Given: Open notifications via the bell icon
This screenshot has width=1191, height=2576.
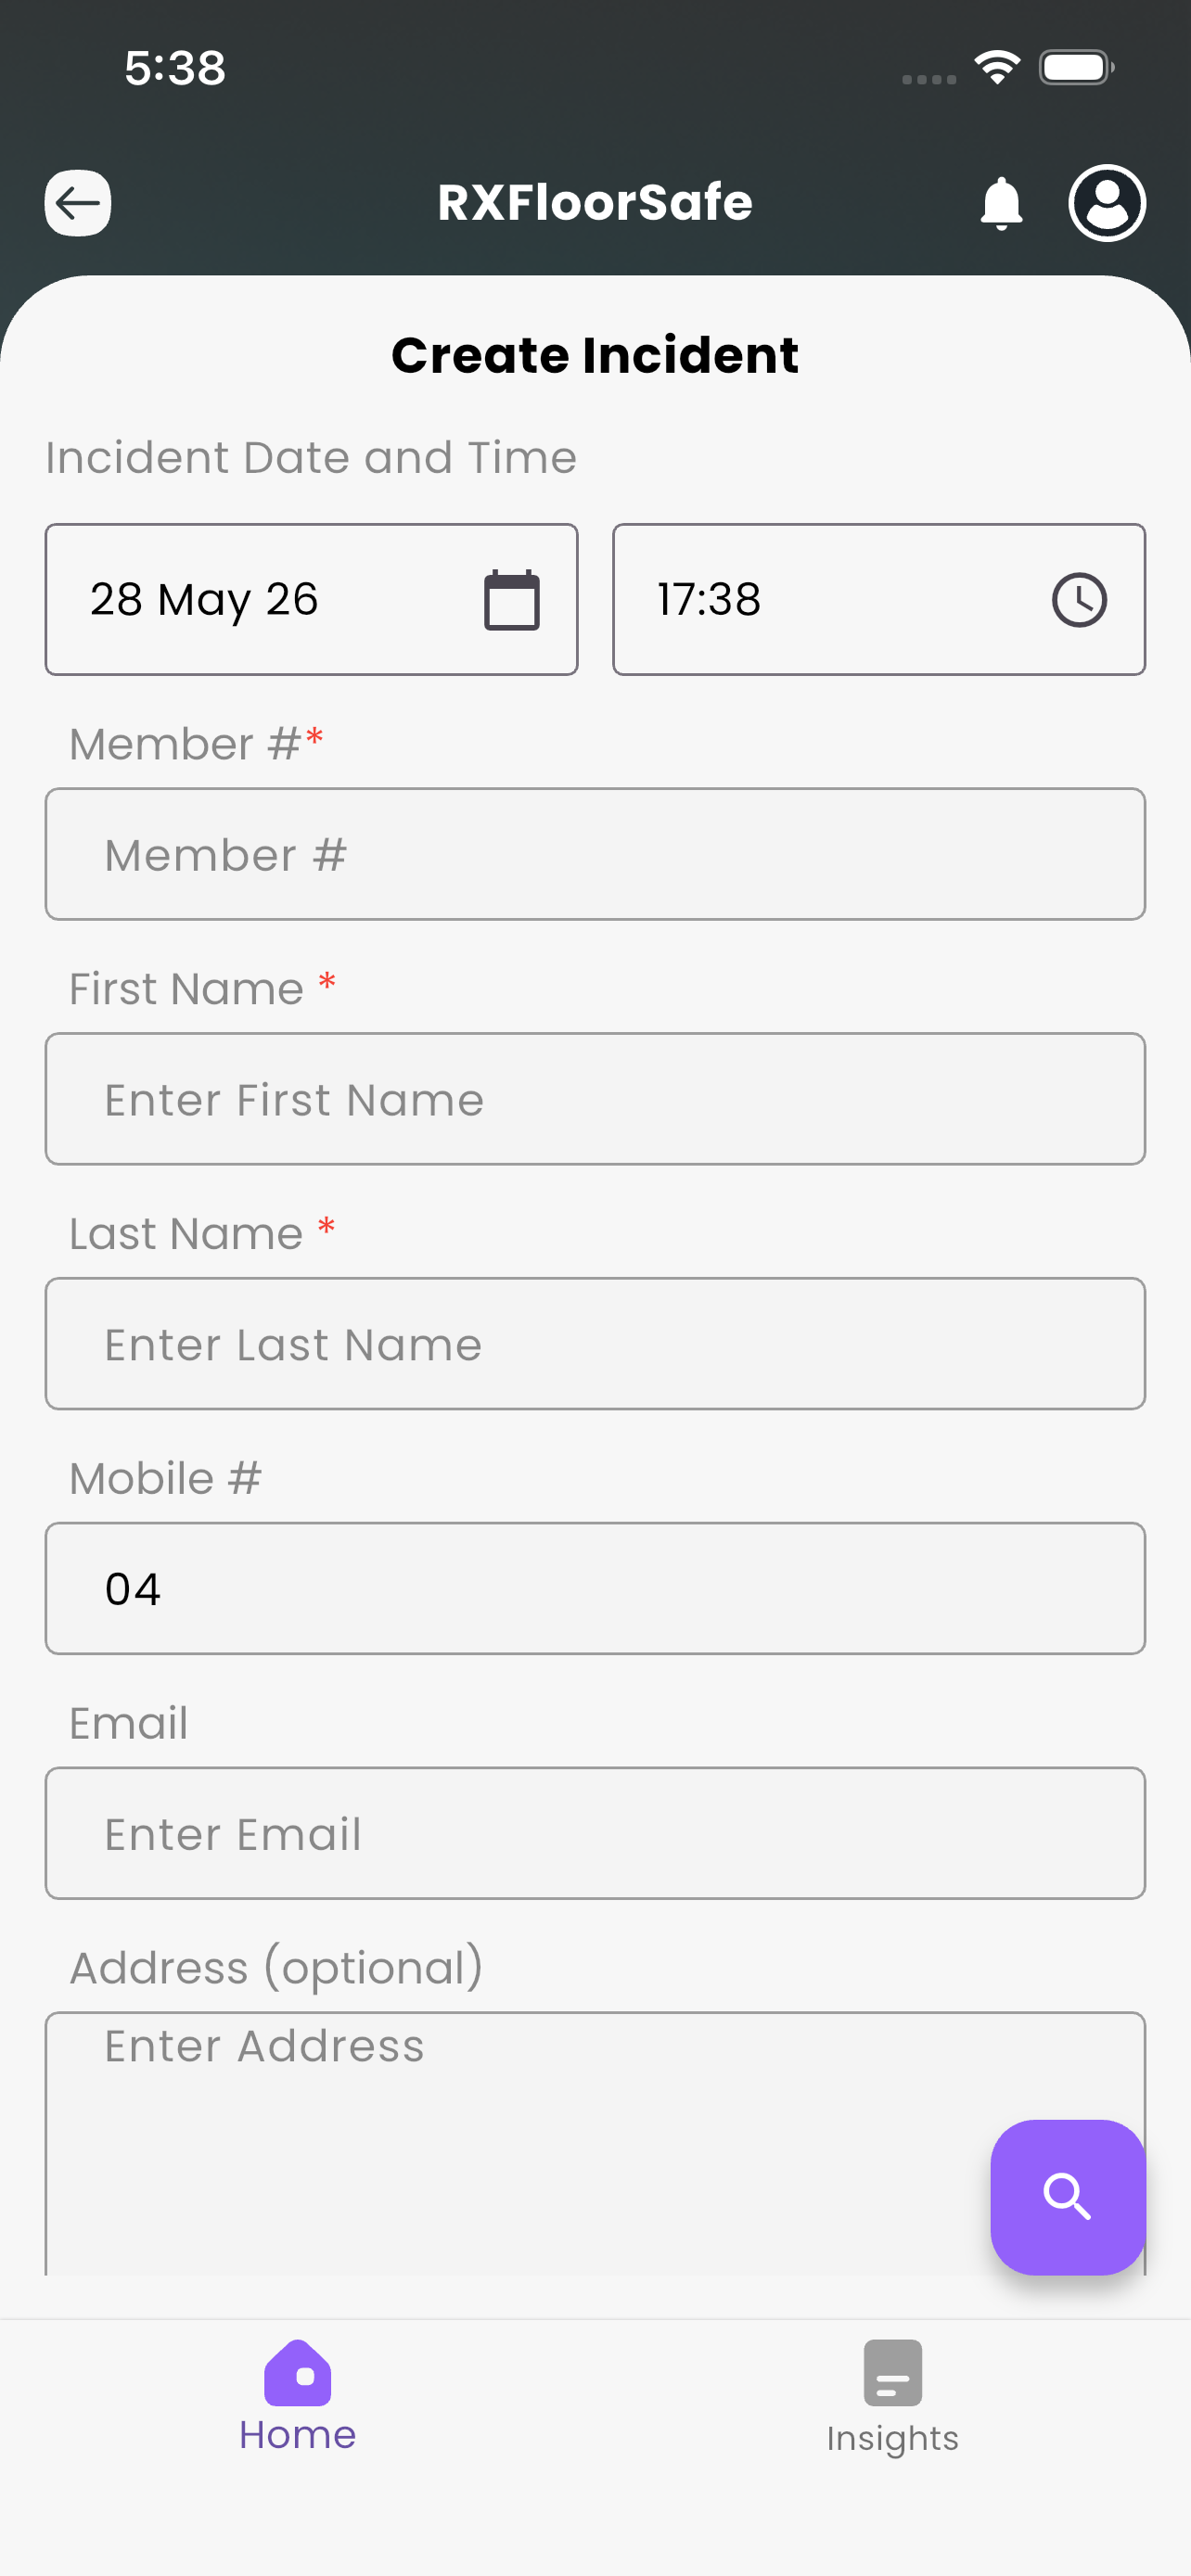Looking at the screenshot, I should tap(1001, 204).
